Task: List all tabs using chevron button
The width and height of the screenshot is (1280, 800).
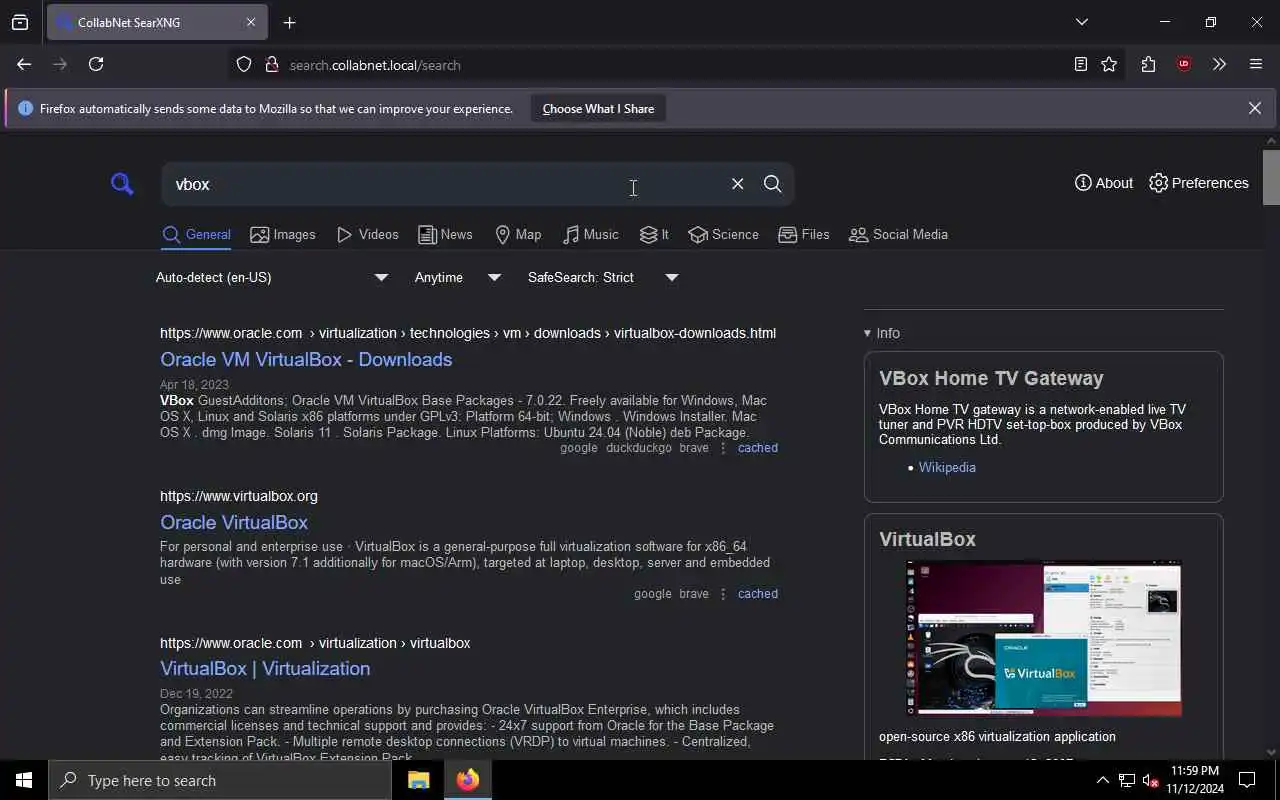Action: (x=1081, y=22)
